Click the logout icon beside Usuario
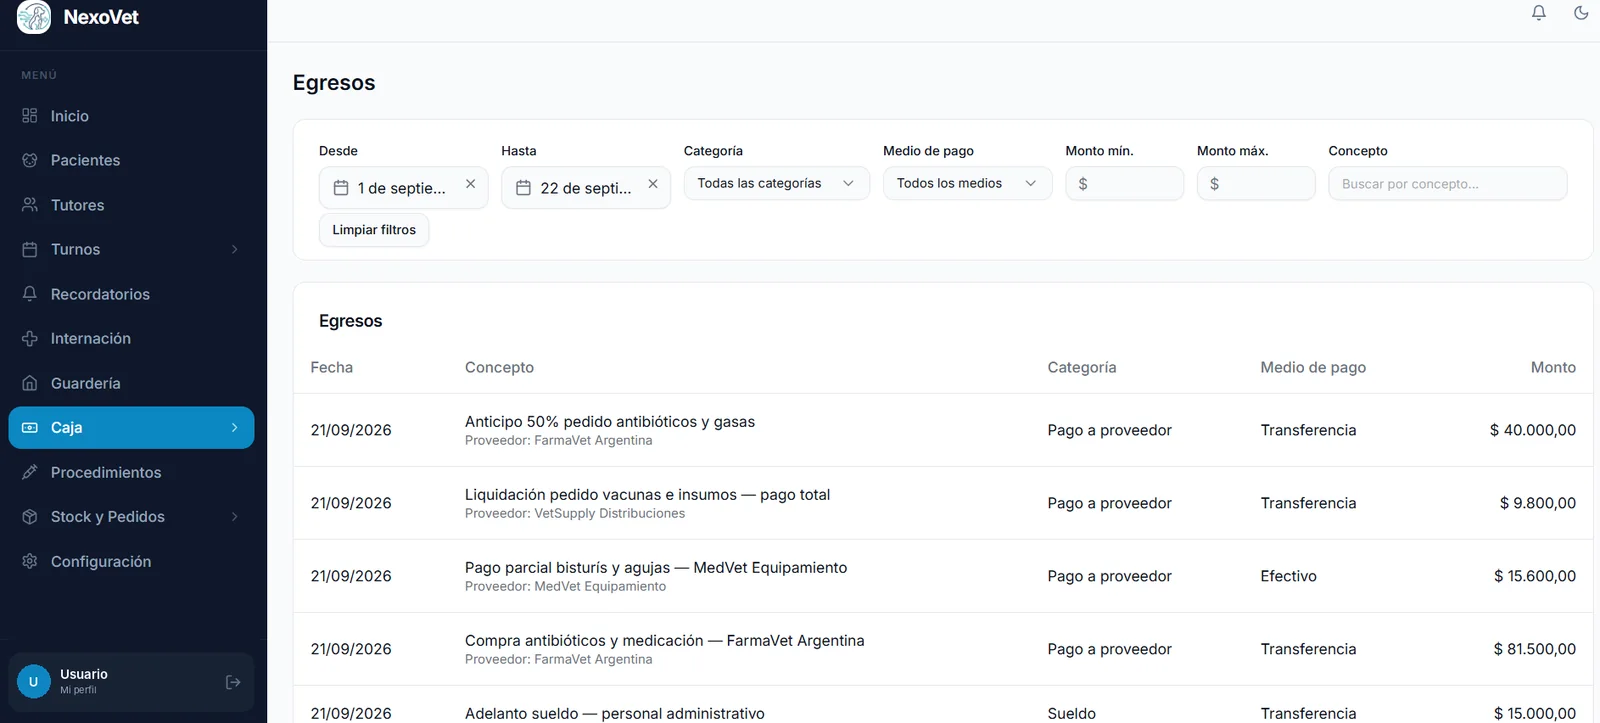The height and width of the screenshot is (723, 1600). [x=233, y=682]
